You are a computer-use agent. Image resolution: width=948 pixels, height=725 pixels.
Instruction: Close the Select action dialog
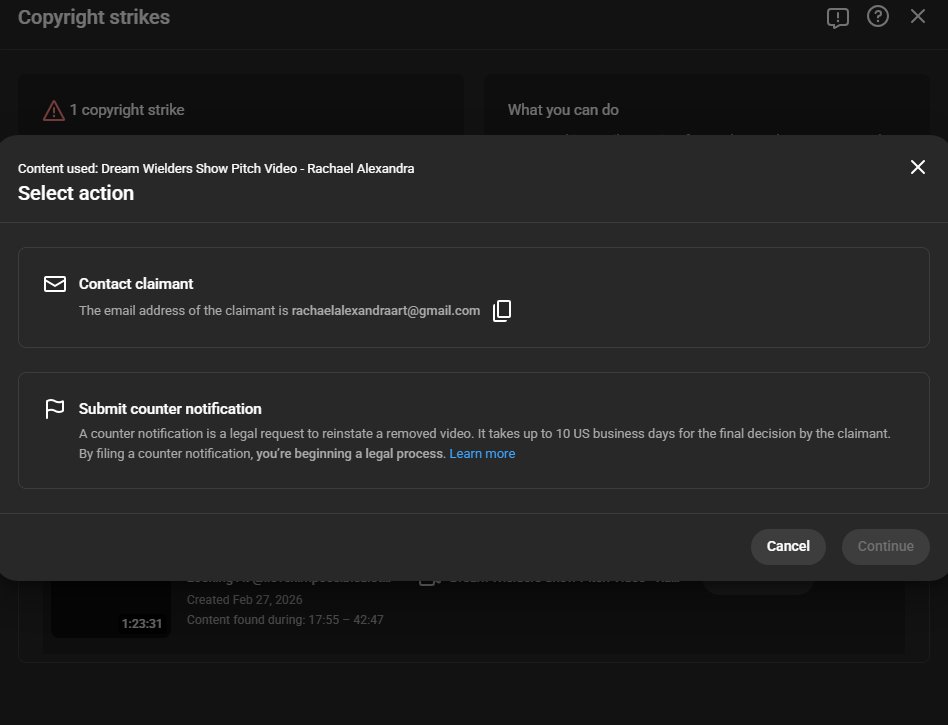[917, 167]
